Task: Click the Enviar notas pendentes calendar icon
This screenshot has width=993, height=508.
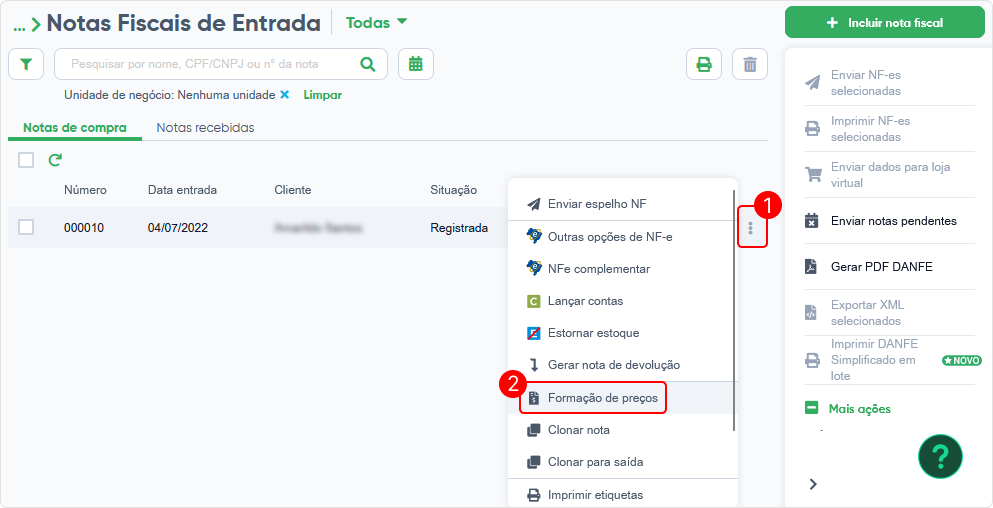Action: (812, 221)
